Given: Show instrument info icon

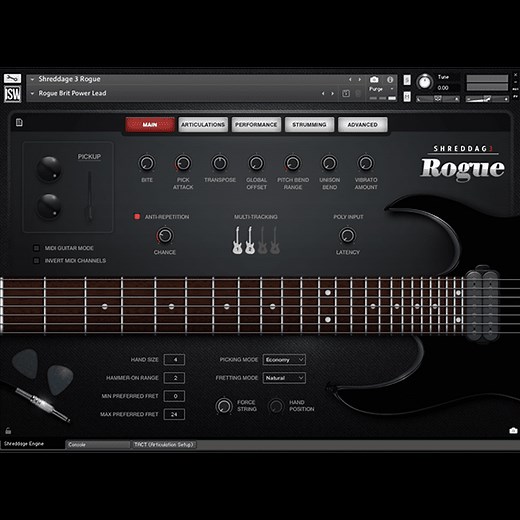Looking at the screenshot, I should 390,80.
